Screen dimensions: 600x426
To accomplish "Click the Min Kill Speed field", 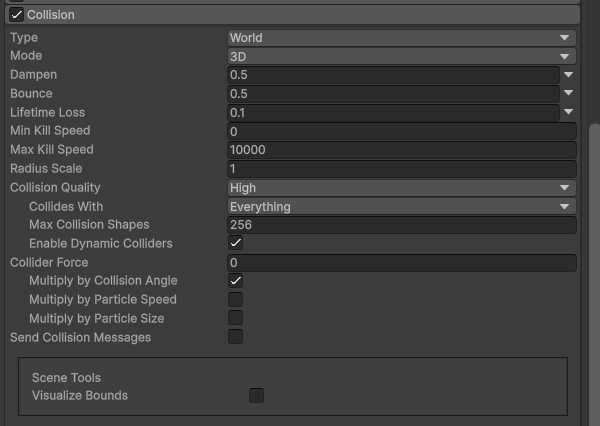I will coord(401,131).
